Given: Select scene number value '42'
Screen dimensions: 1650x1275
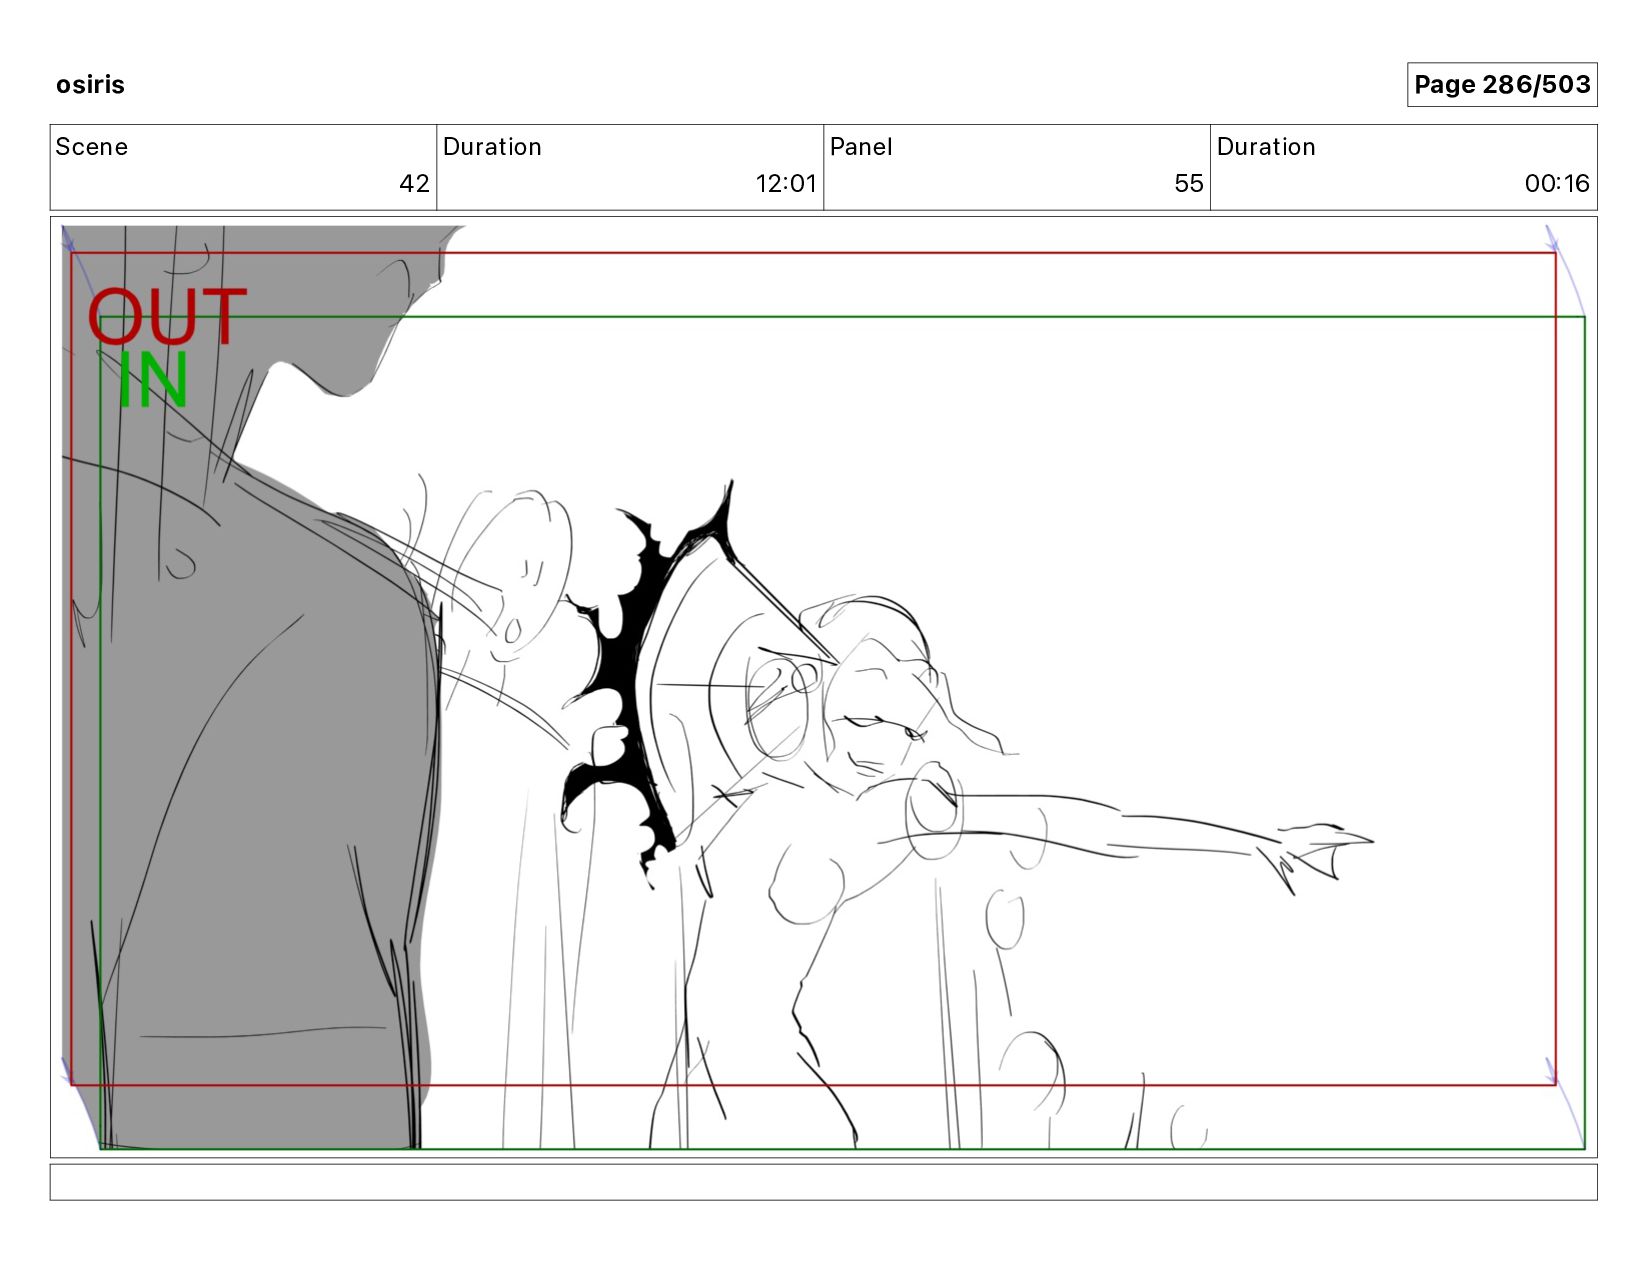Looking at the screenshot, I should [414, 183].
